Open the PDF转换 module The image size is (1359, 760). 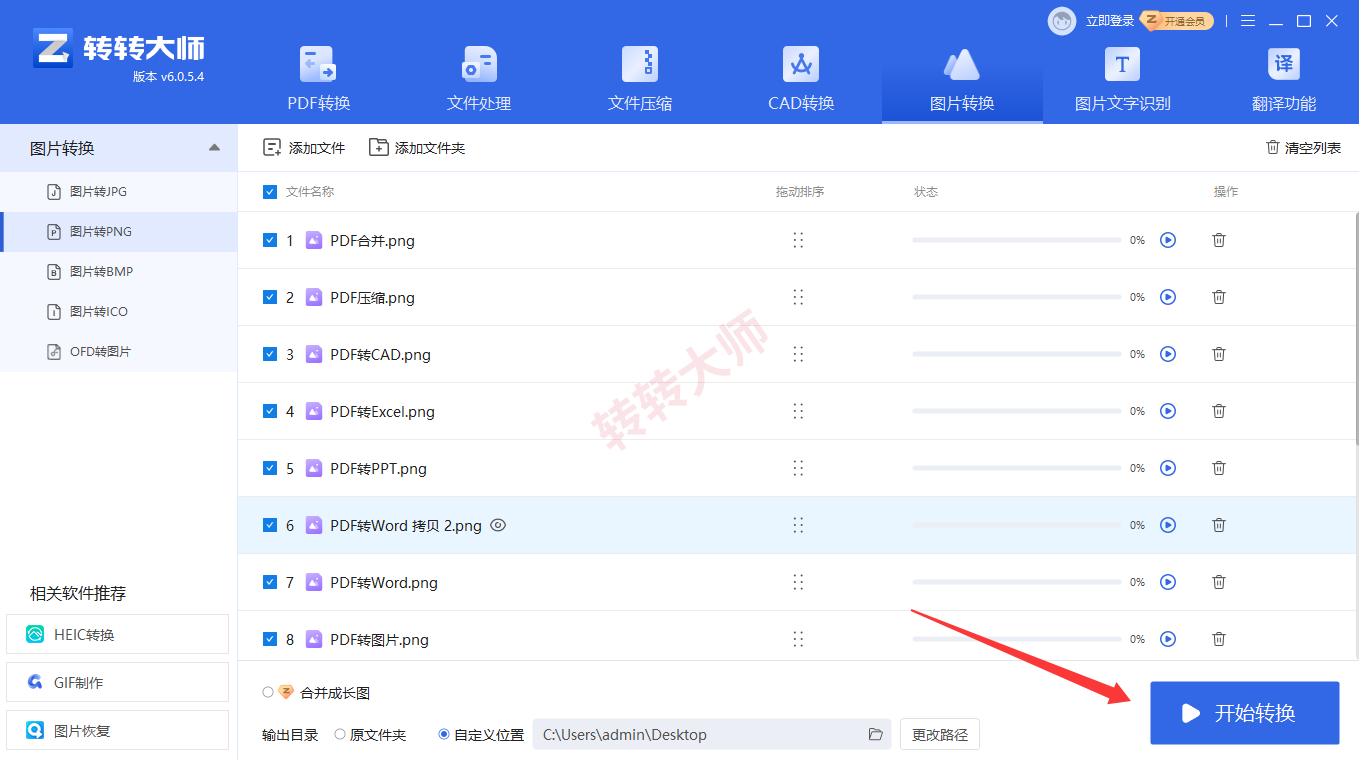point(319,80)
